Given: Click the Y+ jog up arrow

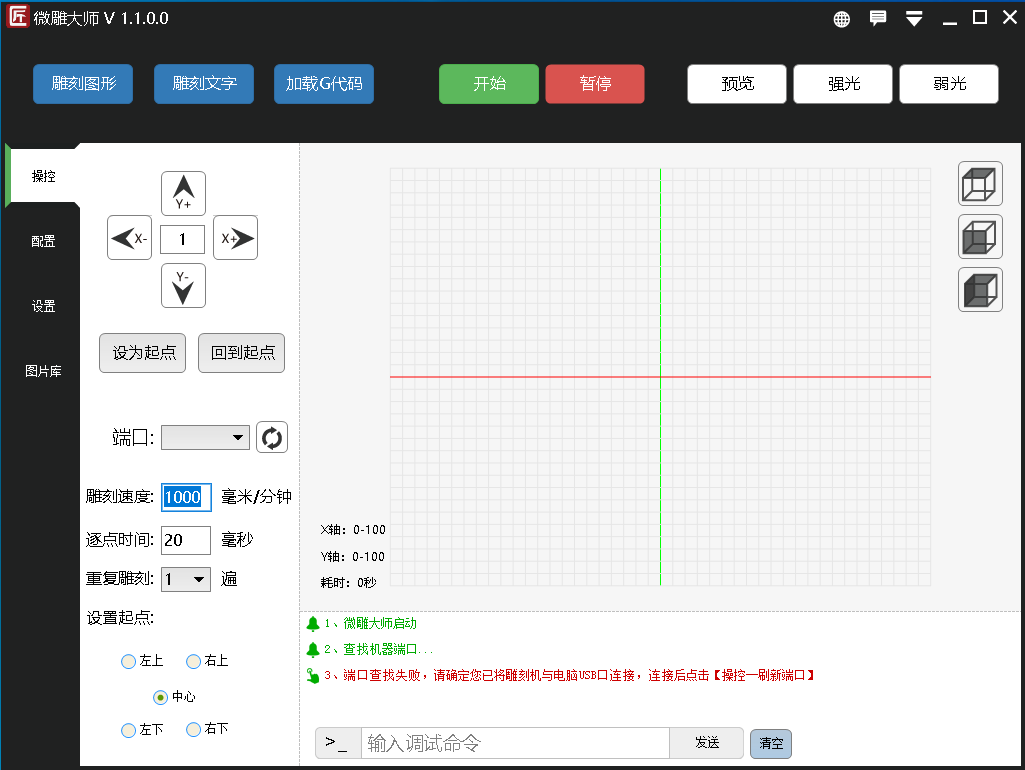Looking at the screenshot, I should 183,193.
